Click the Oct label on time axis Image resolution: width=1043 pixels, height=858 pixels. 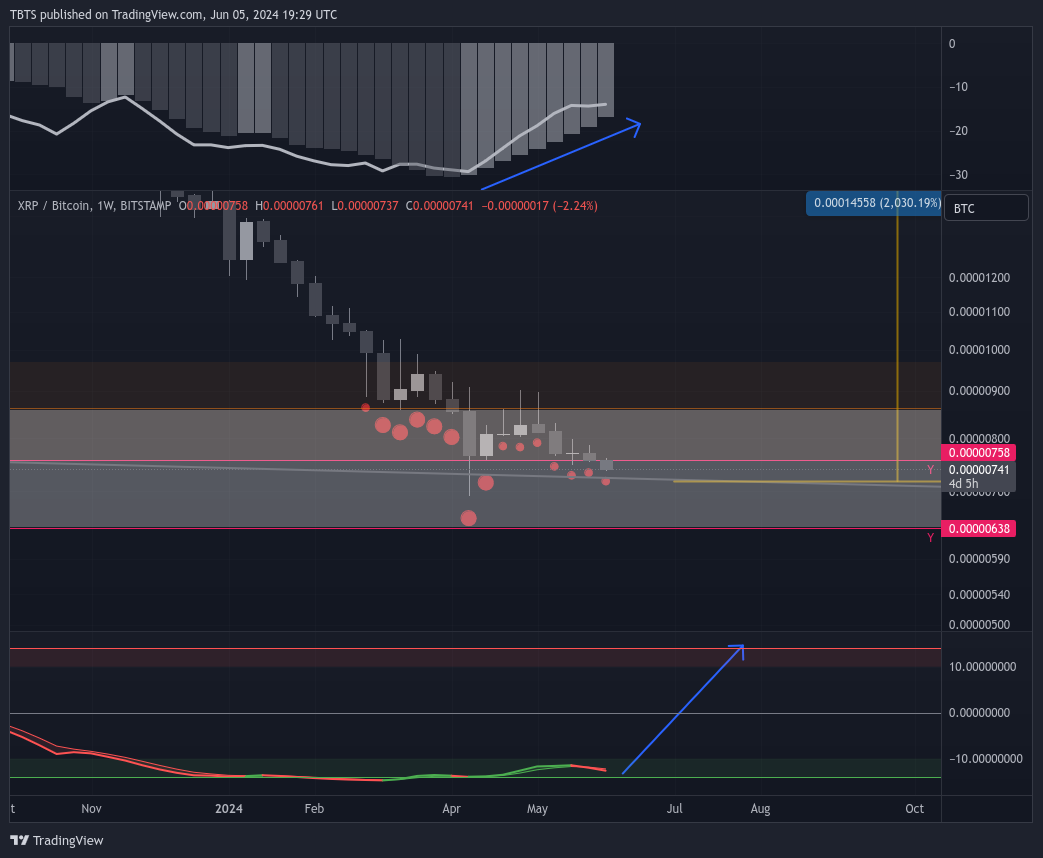click(x=915, y=809)
